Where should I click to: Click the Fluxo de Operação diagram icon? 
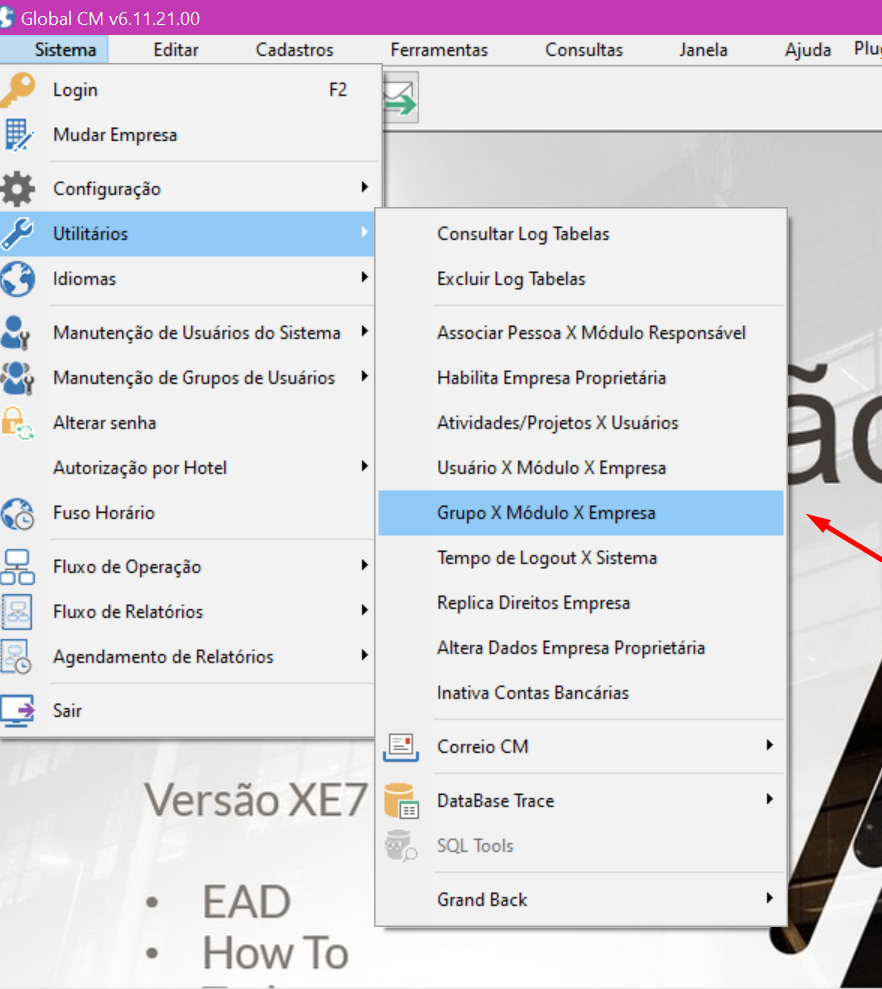[x=18, y=566]
